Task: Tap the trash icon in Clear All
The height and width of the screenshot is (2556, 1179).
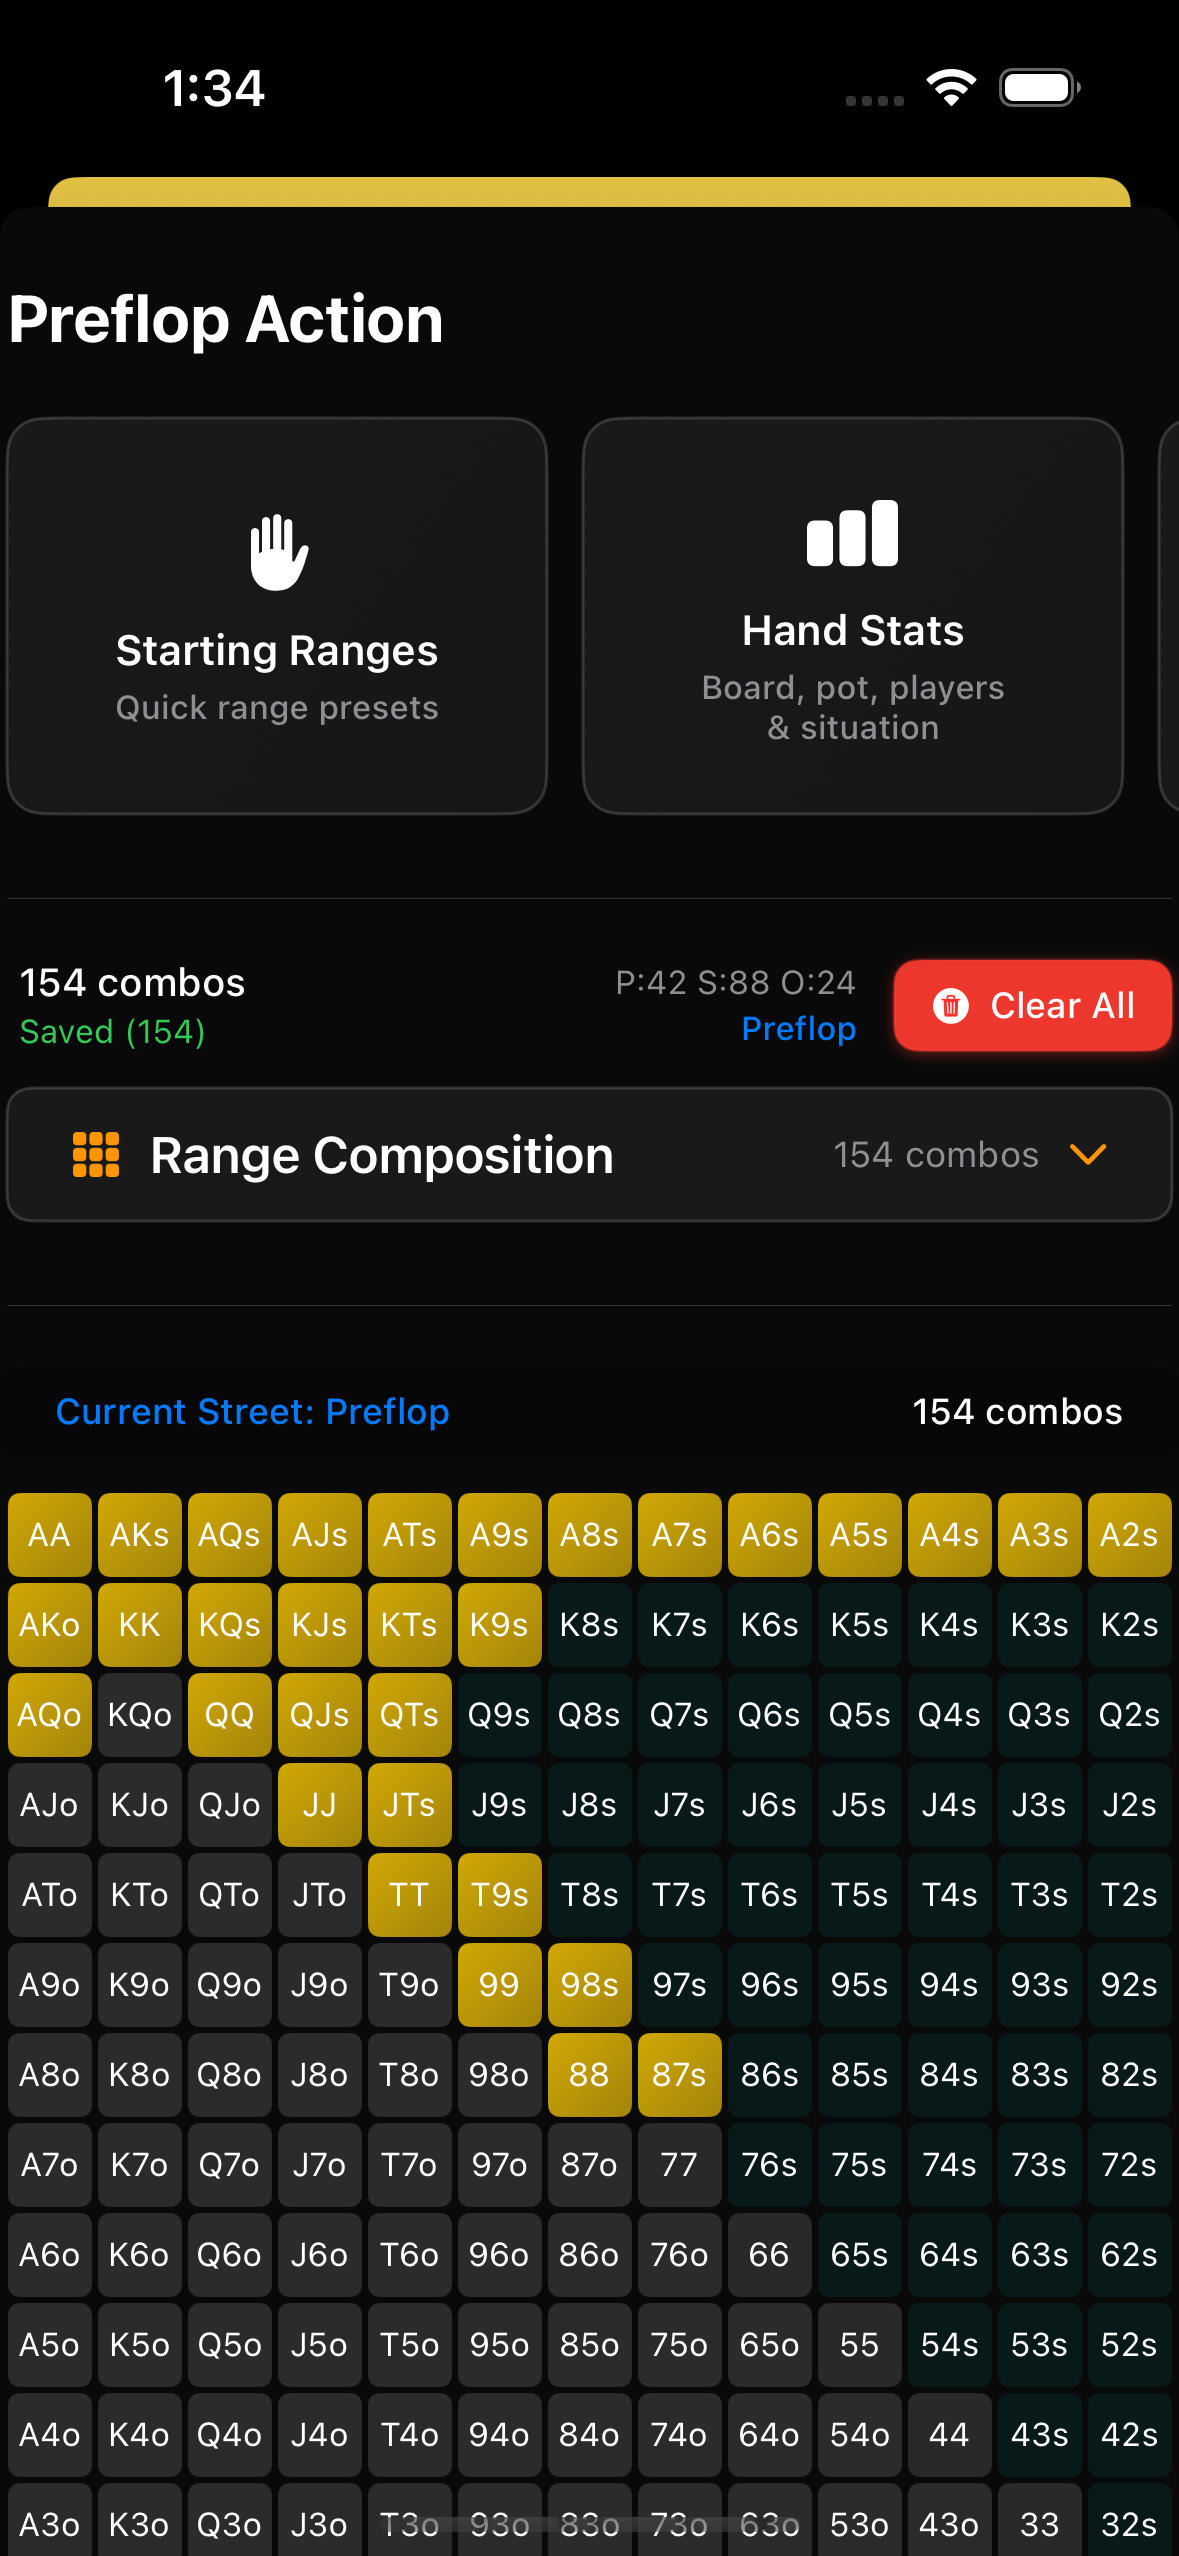Action: click(x=950, y=1005)
